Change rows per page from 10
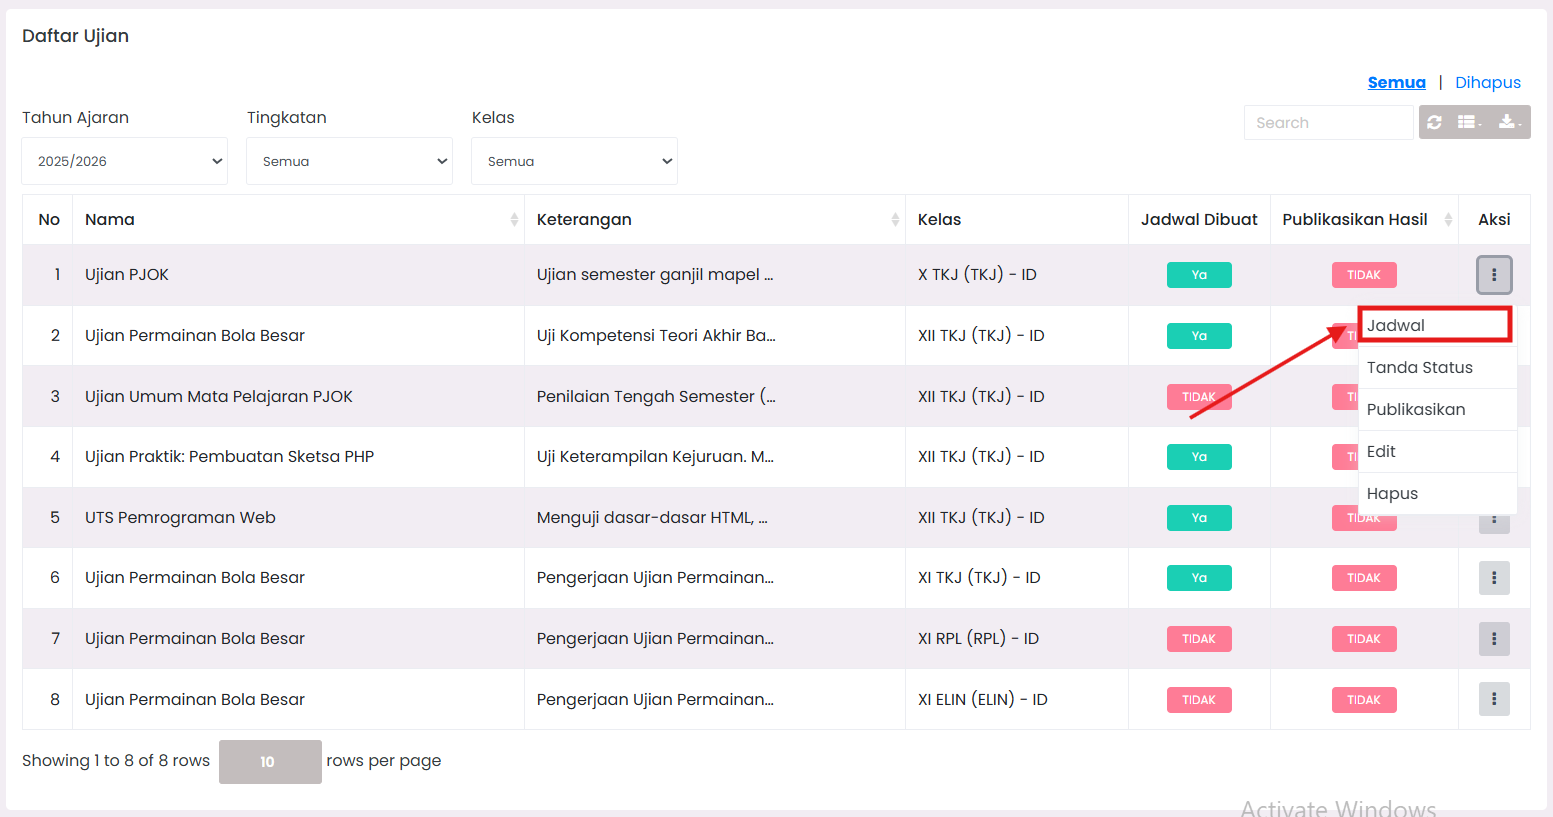The image size is (1553, 817). pyautogui.click(x=270, y=762)
